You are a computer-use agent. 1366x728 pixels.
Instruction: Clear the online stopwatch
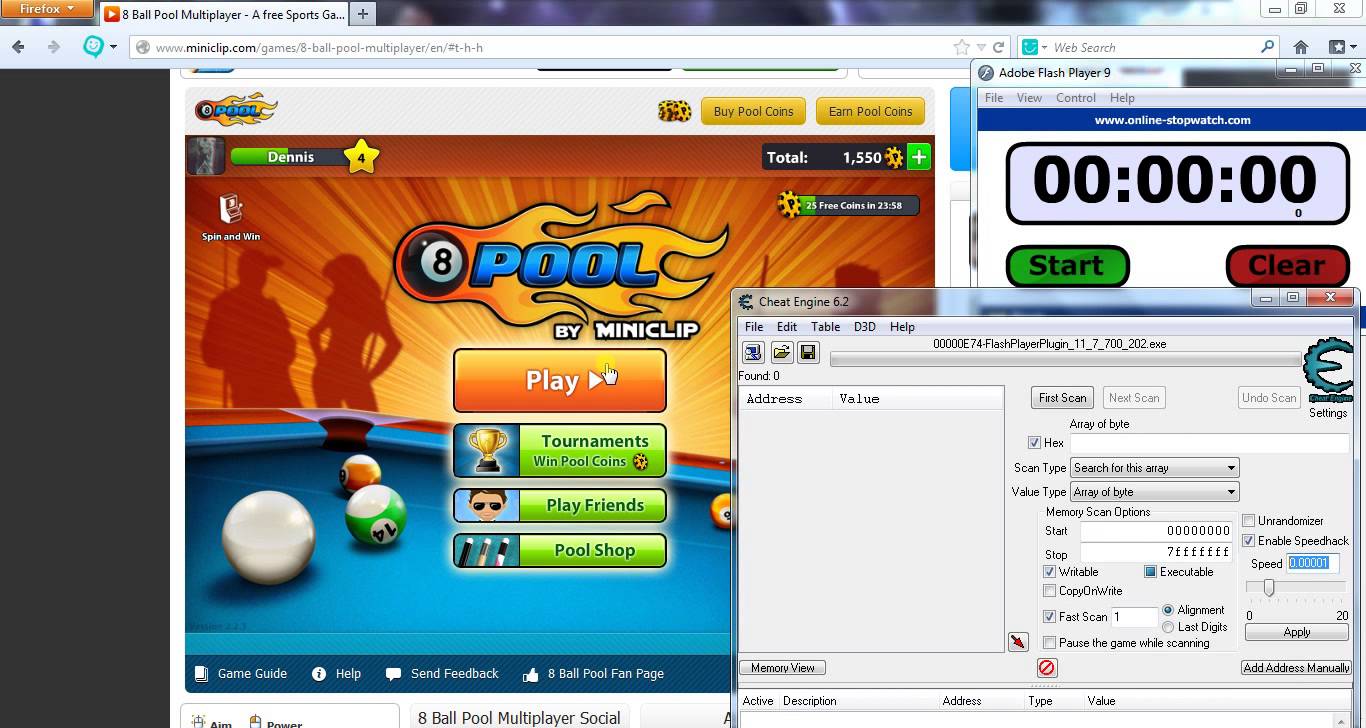coord(1287,266)
